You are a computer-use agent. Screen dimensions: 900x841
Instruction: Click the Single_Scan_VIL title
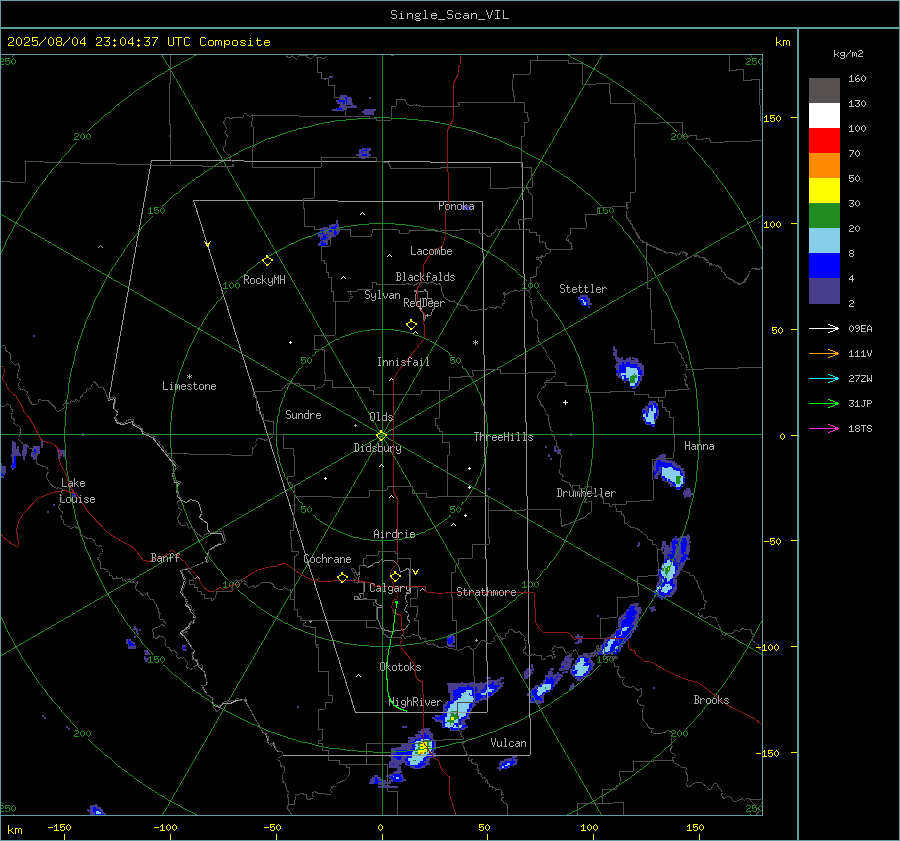[x=449, y=15]
